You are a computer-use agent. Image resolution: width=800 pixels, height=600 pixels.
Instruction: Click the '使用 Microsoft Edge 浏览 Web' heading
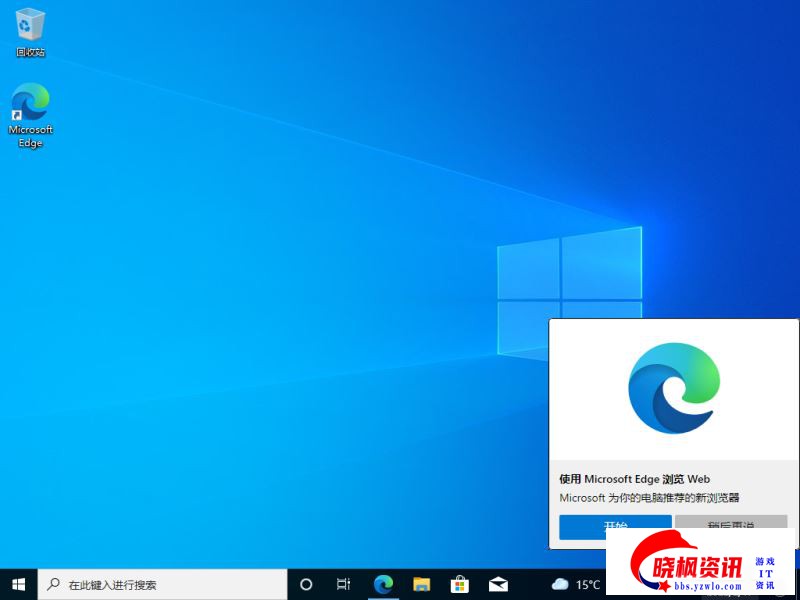[634, 479]
